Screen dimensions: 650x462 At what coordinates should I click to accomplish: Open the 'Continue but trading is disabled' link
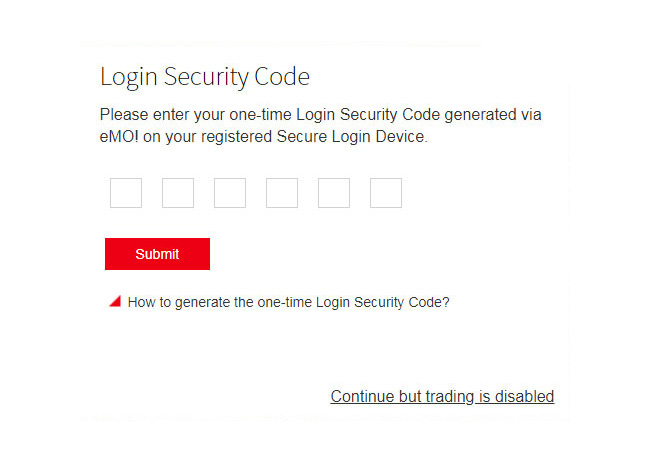[442, 397]
